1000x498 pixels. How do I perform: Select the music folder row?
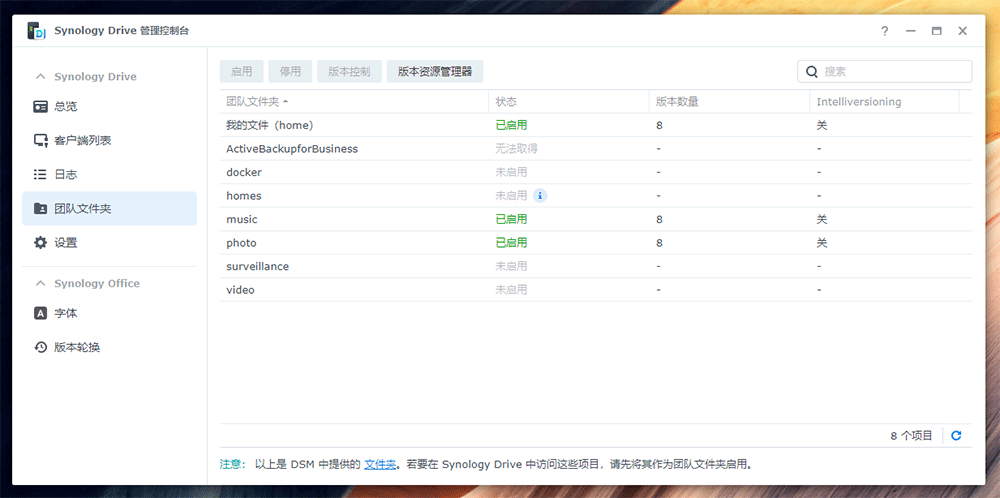(x=243, y=219)
